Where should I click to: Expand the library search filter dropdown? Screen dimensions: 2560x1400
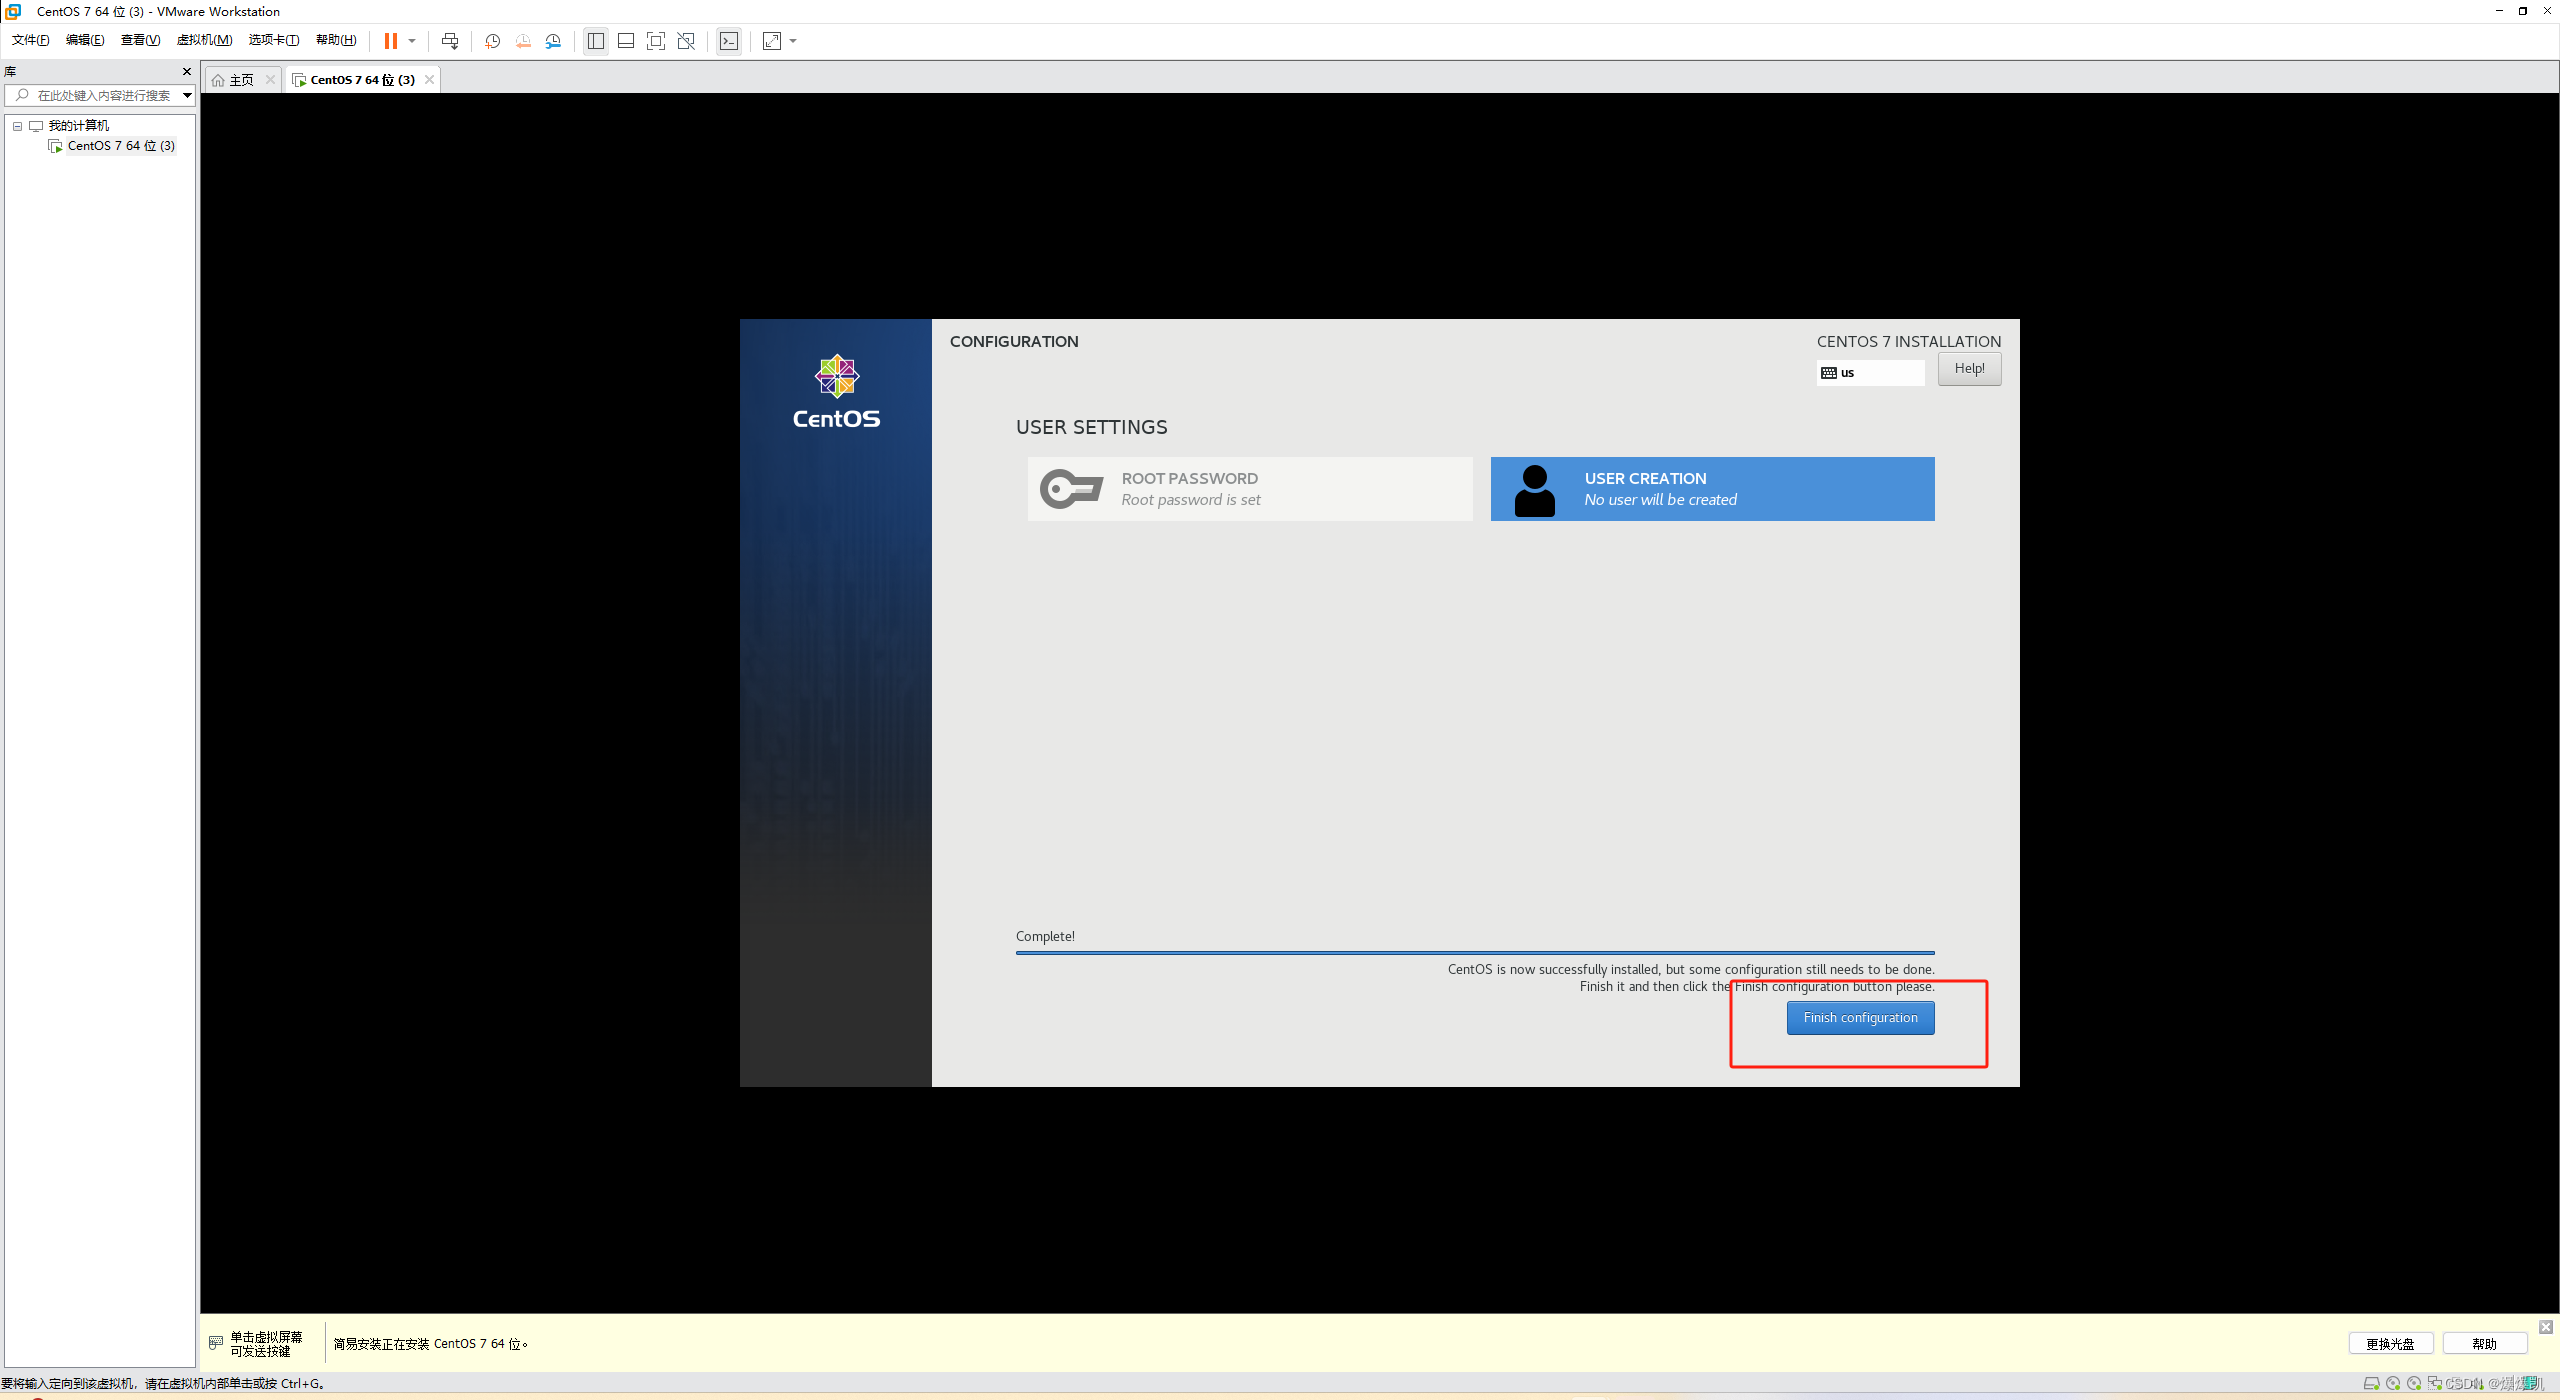pyautogui.click(x=187, y=96)
